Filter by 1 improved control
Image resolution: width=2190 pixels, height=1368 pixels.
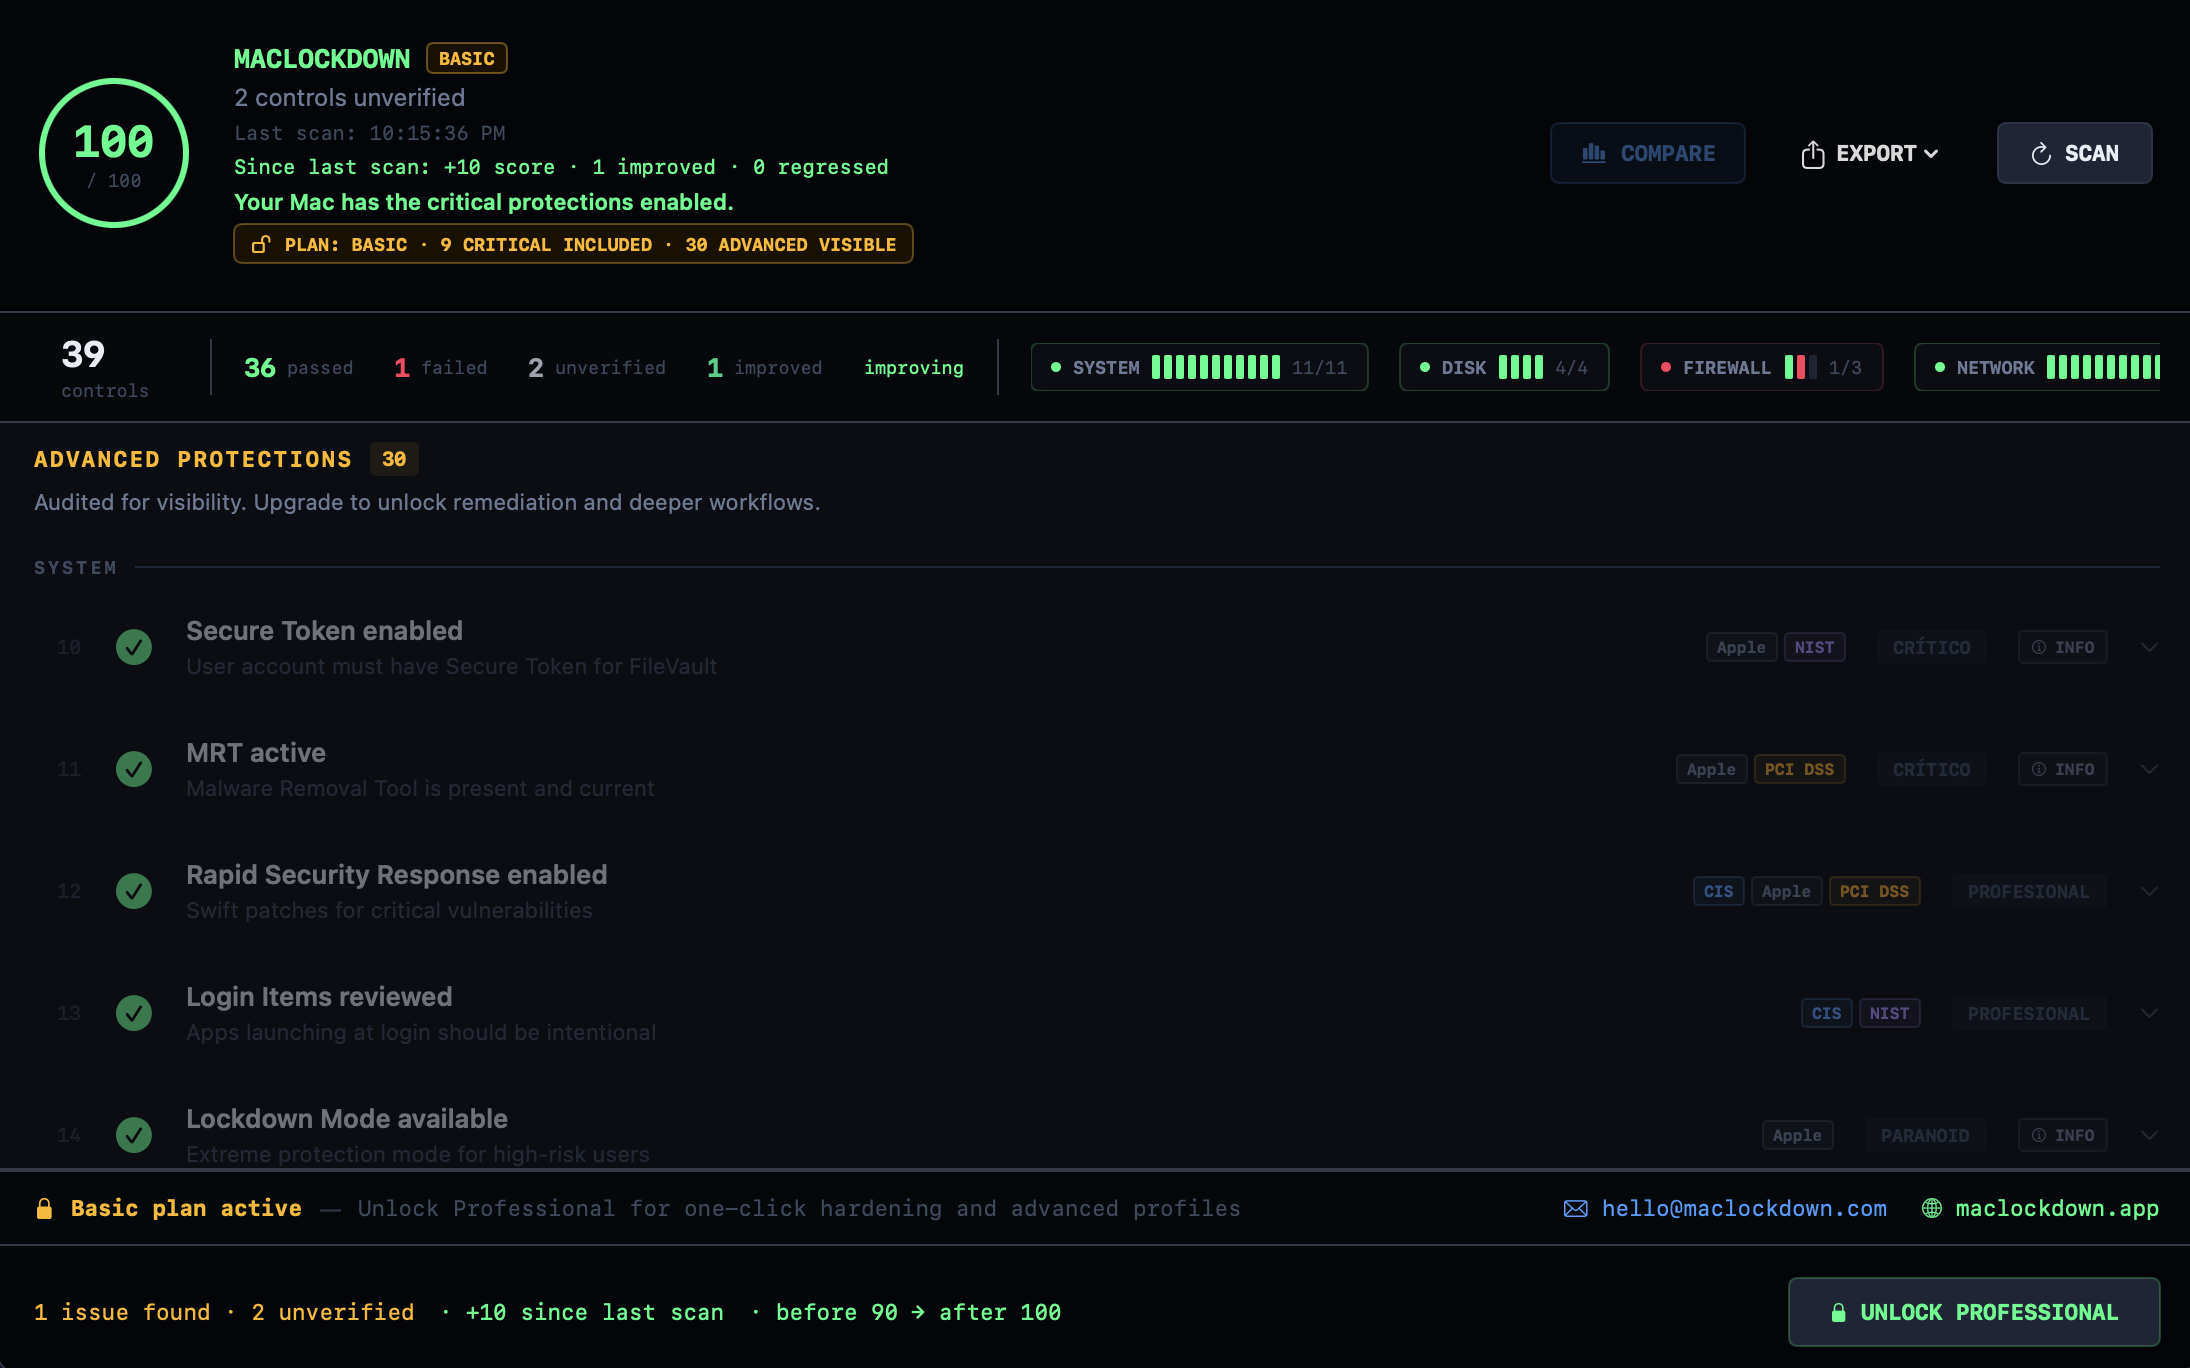pyautogui.click(x=764, y=368)
